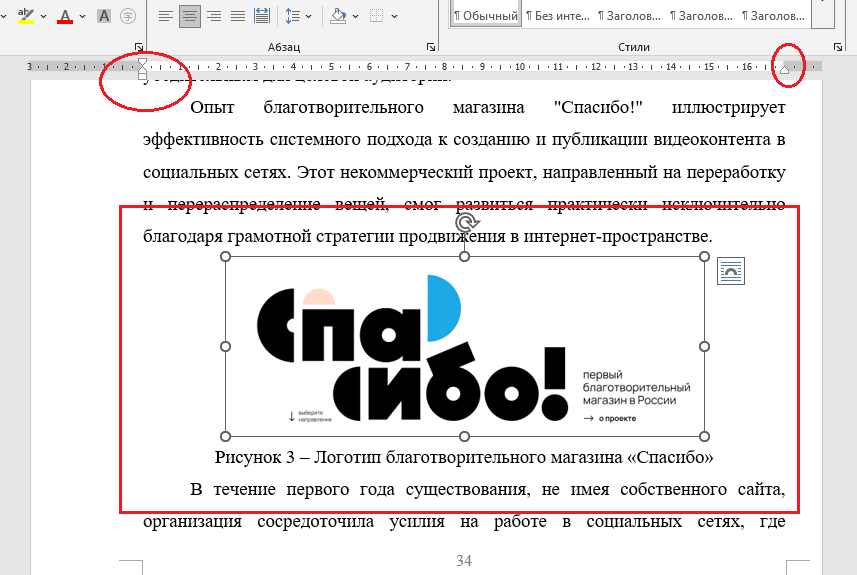Click top-left image resize handle
The image size is (857, 575).
point(225,256)
